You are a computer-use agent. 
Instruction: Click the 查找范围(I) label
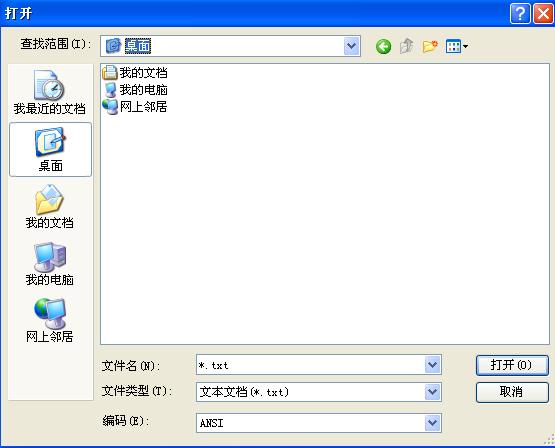pyautogui.click(x=56, y=44)
